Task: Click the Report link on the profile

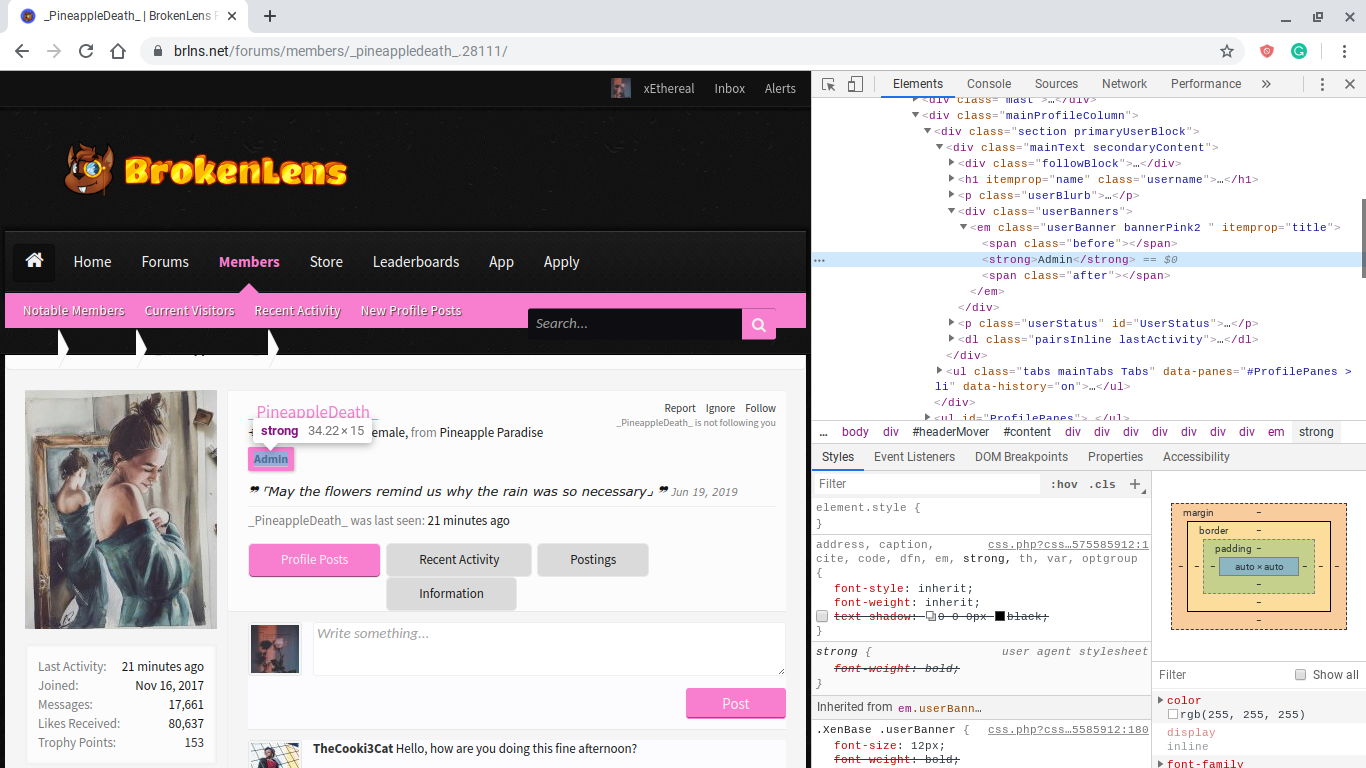Action: tap(680, 408)
